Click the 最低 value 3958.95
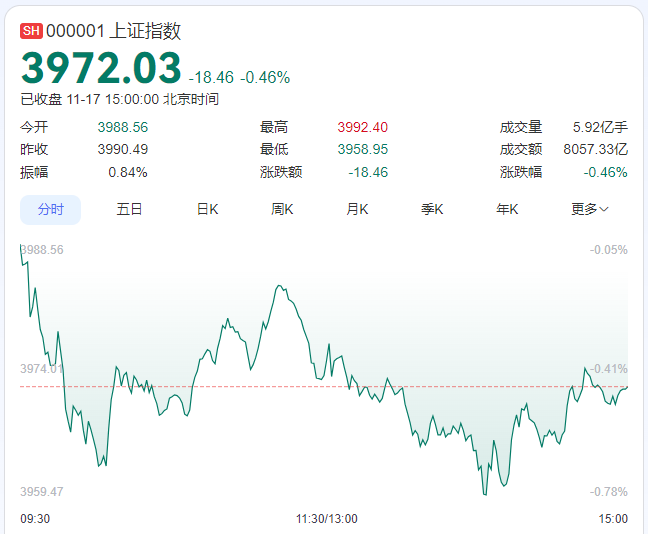 point(362,149)
